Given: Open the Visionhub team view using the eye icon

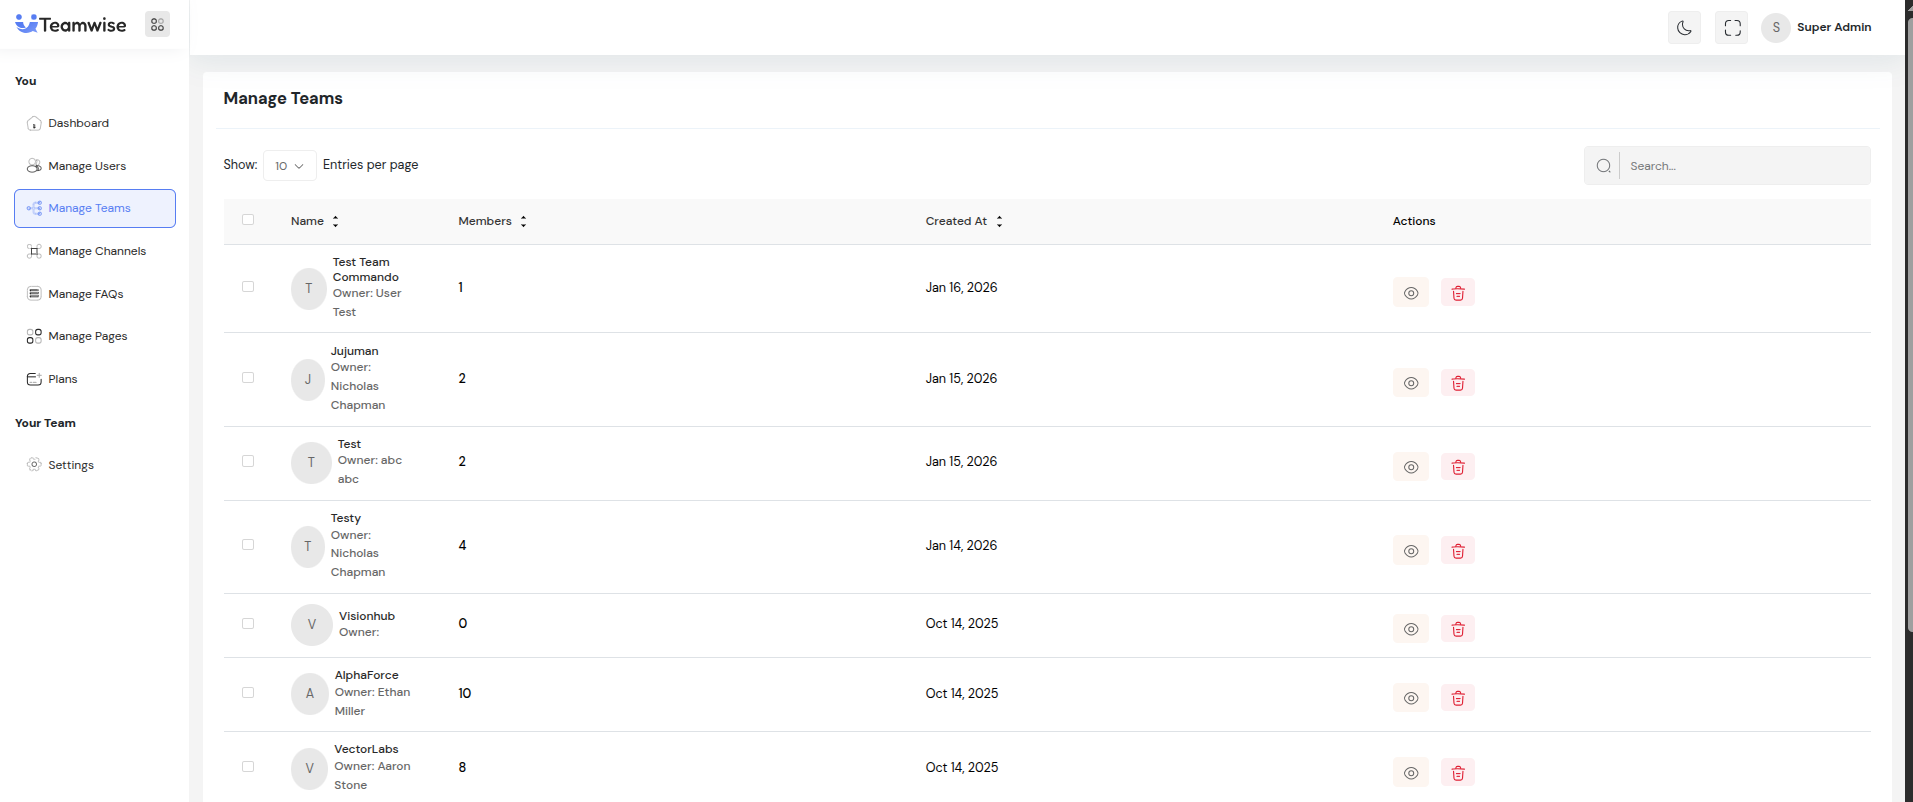Looking at the screenshot, I should (x=1410, y=629).
